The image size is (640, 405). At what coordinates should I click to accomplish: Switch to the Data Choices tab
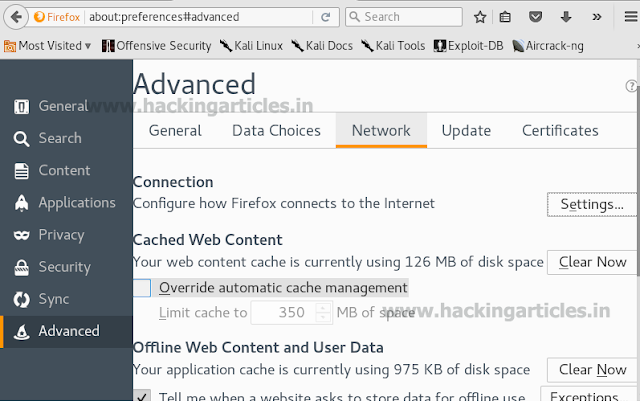276,130
